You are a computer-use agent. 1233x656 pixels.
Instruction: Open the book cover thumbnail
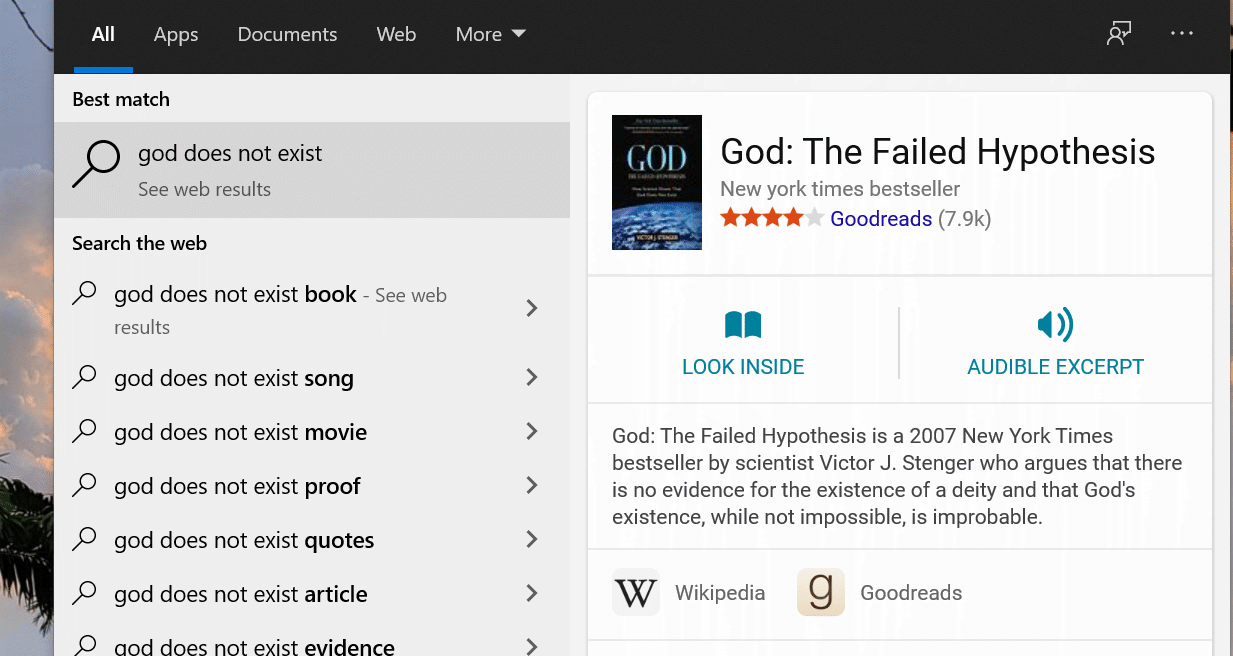point(657,182)
